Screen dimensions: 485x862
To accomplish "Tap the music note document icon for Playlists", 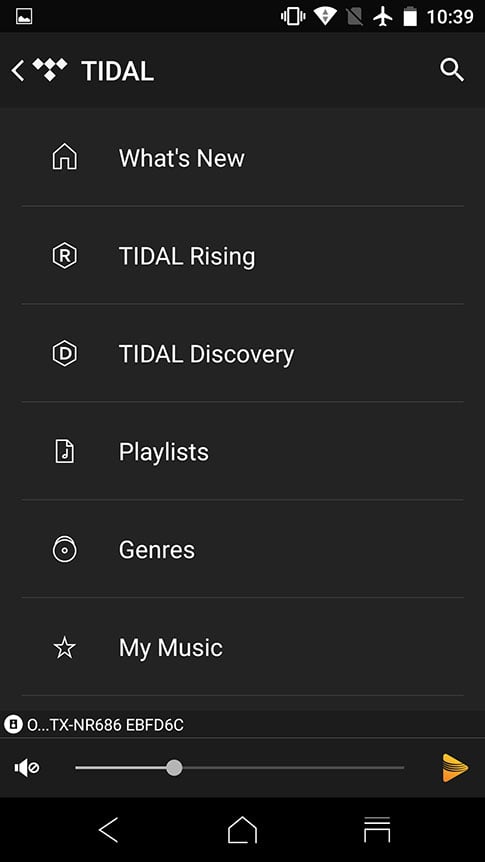I will point(64,451).
